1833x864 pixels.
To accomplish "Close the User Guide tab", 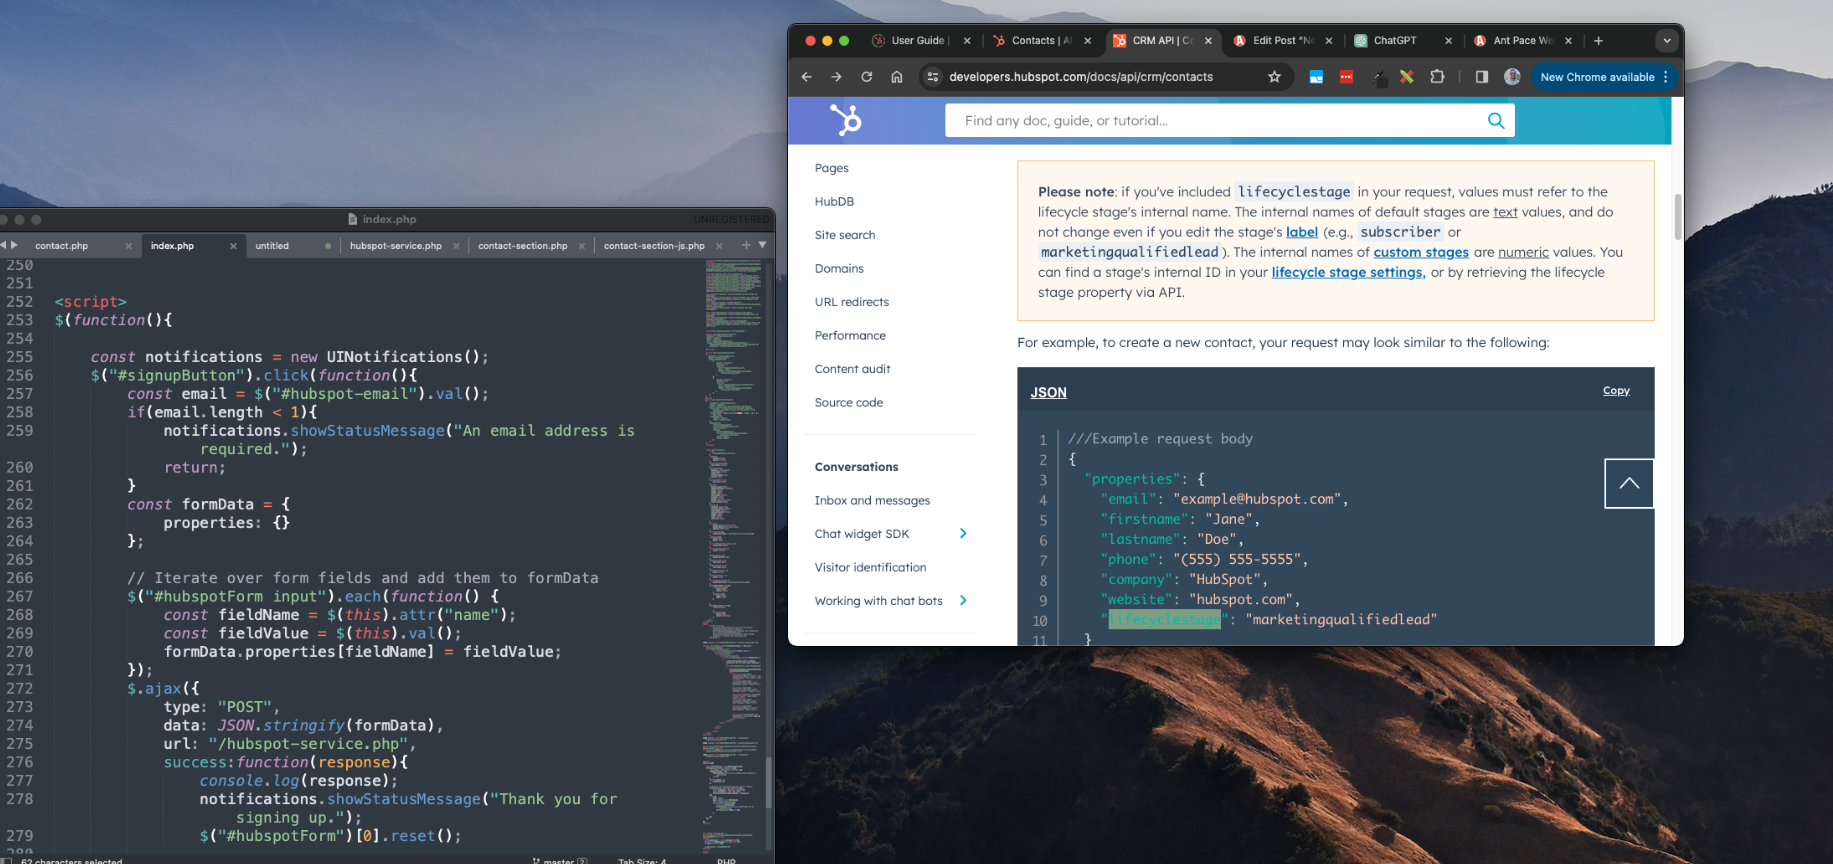I will tap(967, 41).
